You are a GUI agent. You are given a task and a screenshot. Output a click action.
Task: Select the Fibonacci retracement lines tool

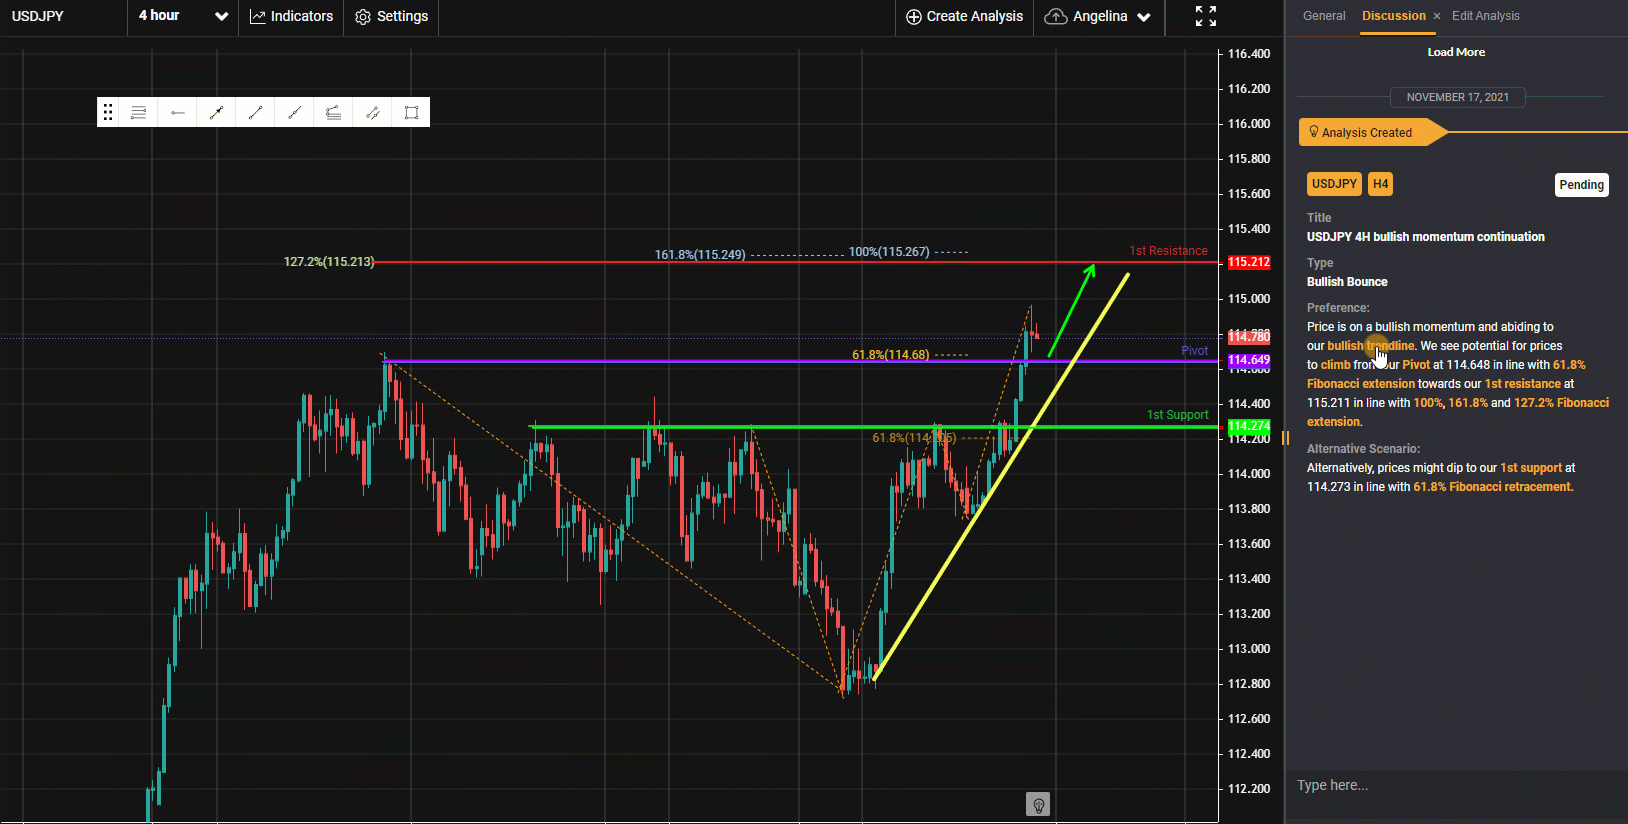(x=138, y=112)
